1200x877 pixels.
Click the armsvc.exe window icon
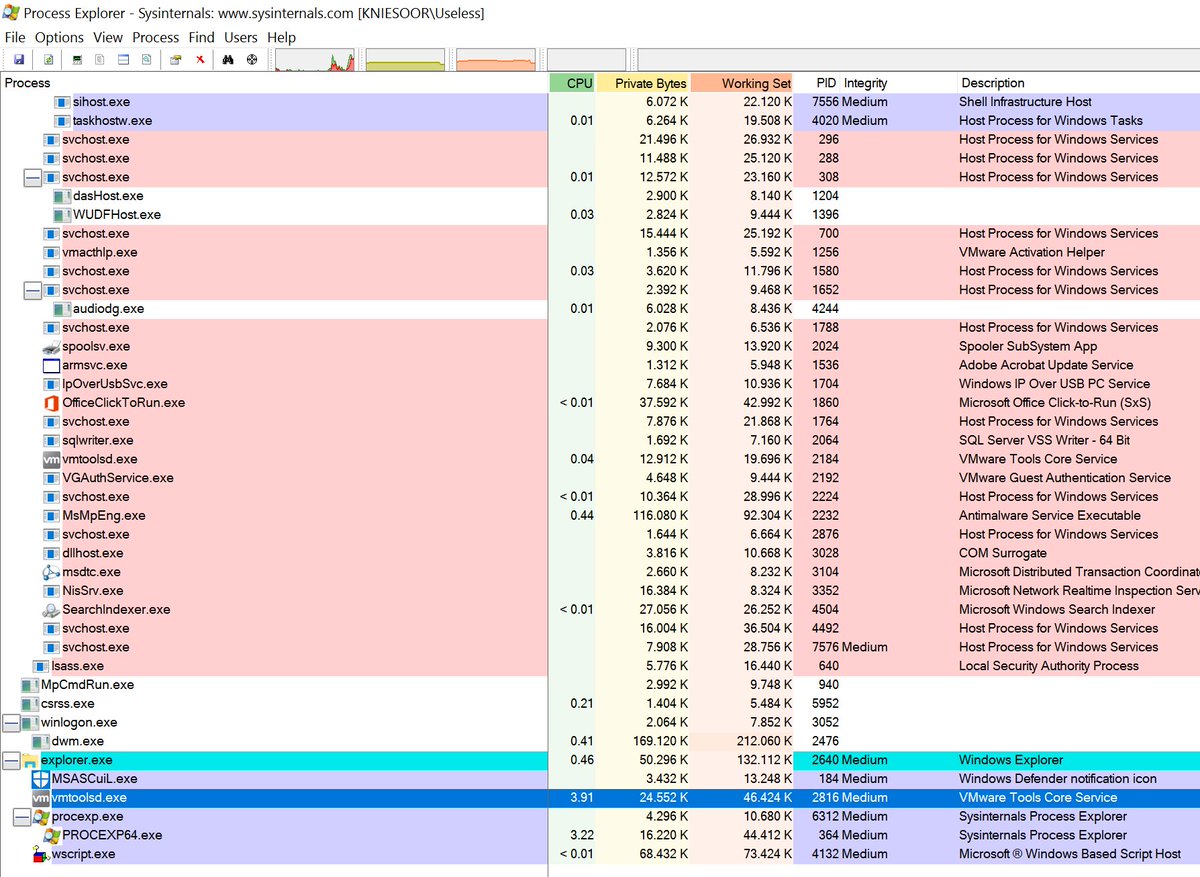pyautogui.click(x=52, y=365)
